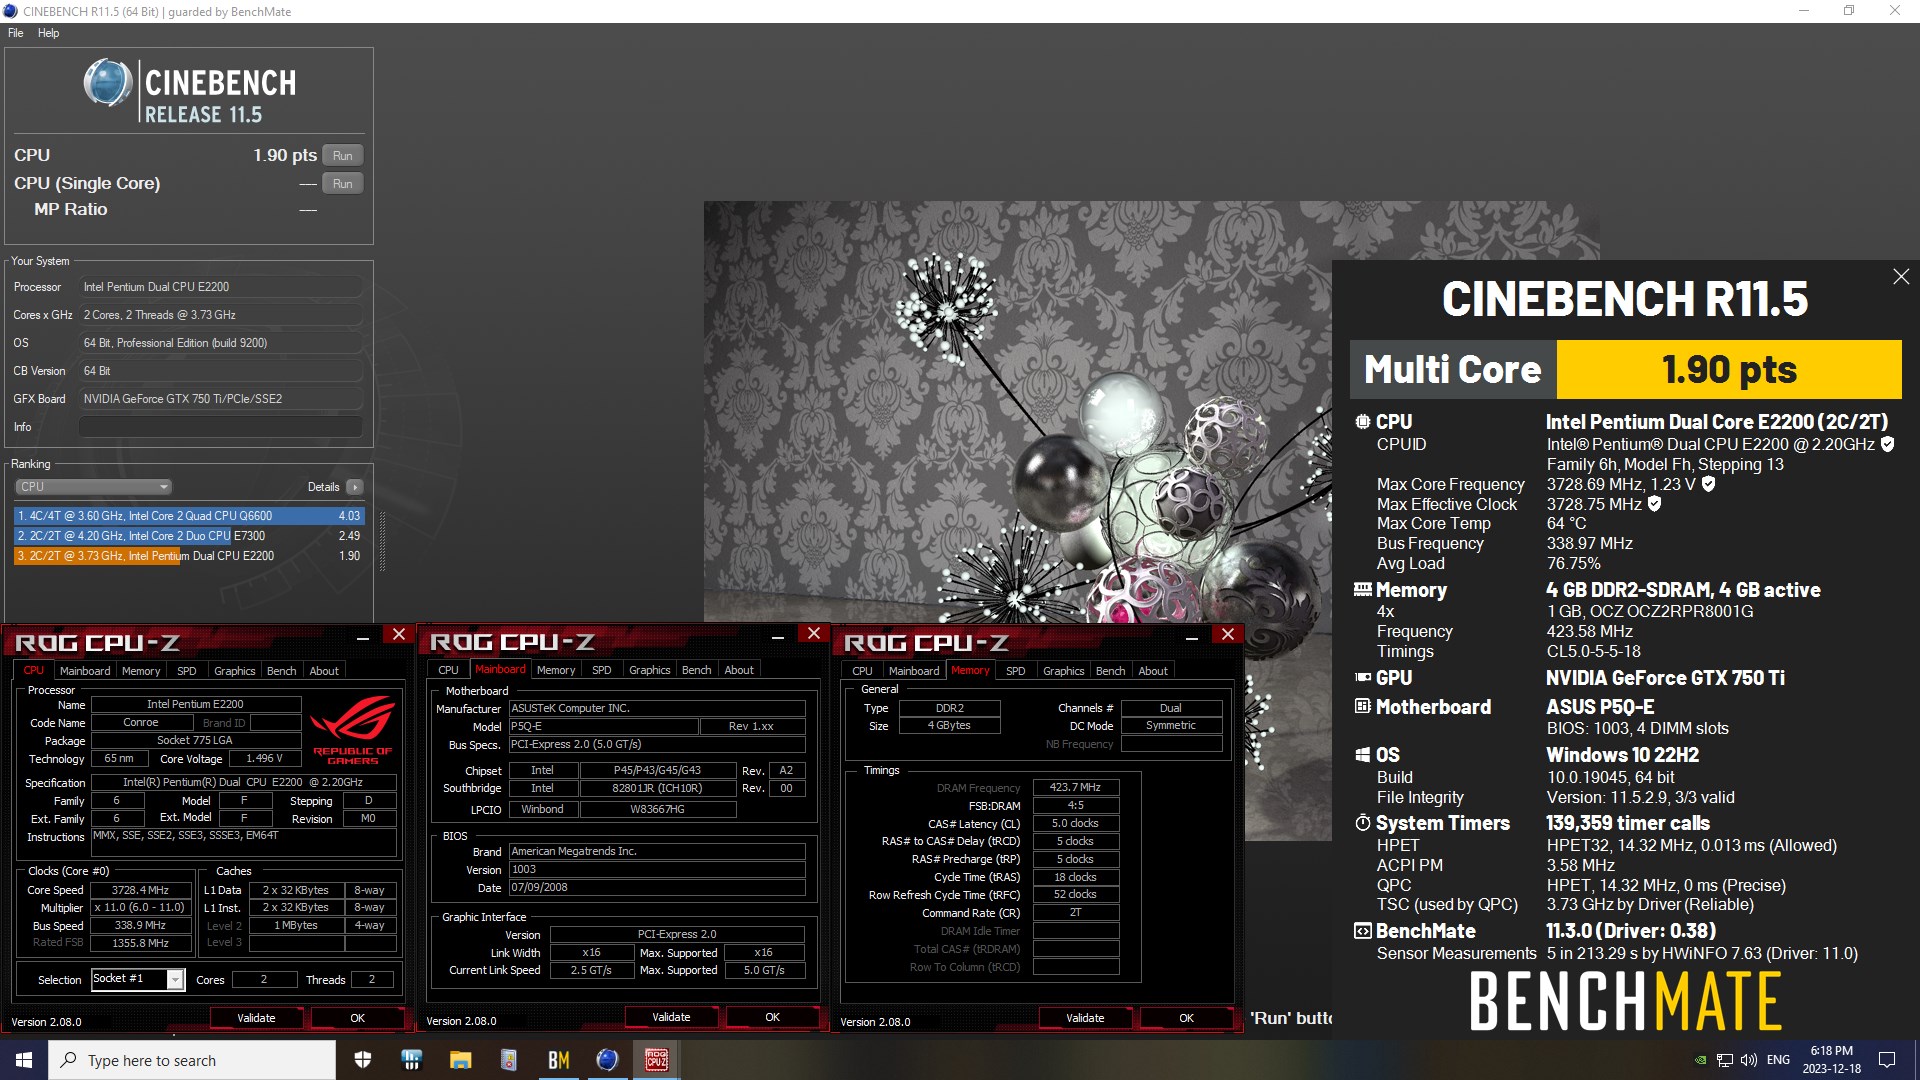Click OK in CPU-Z Mainboard window
Screen dimensions: 1920x1080
click(772, 1018)
